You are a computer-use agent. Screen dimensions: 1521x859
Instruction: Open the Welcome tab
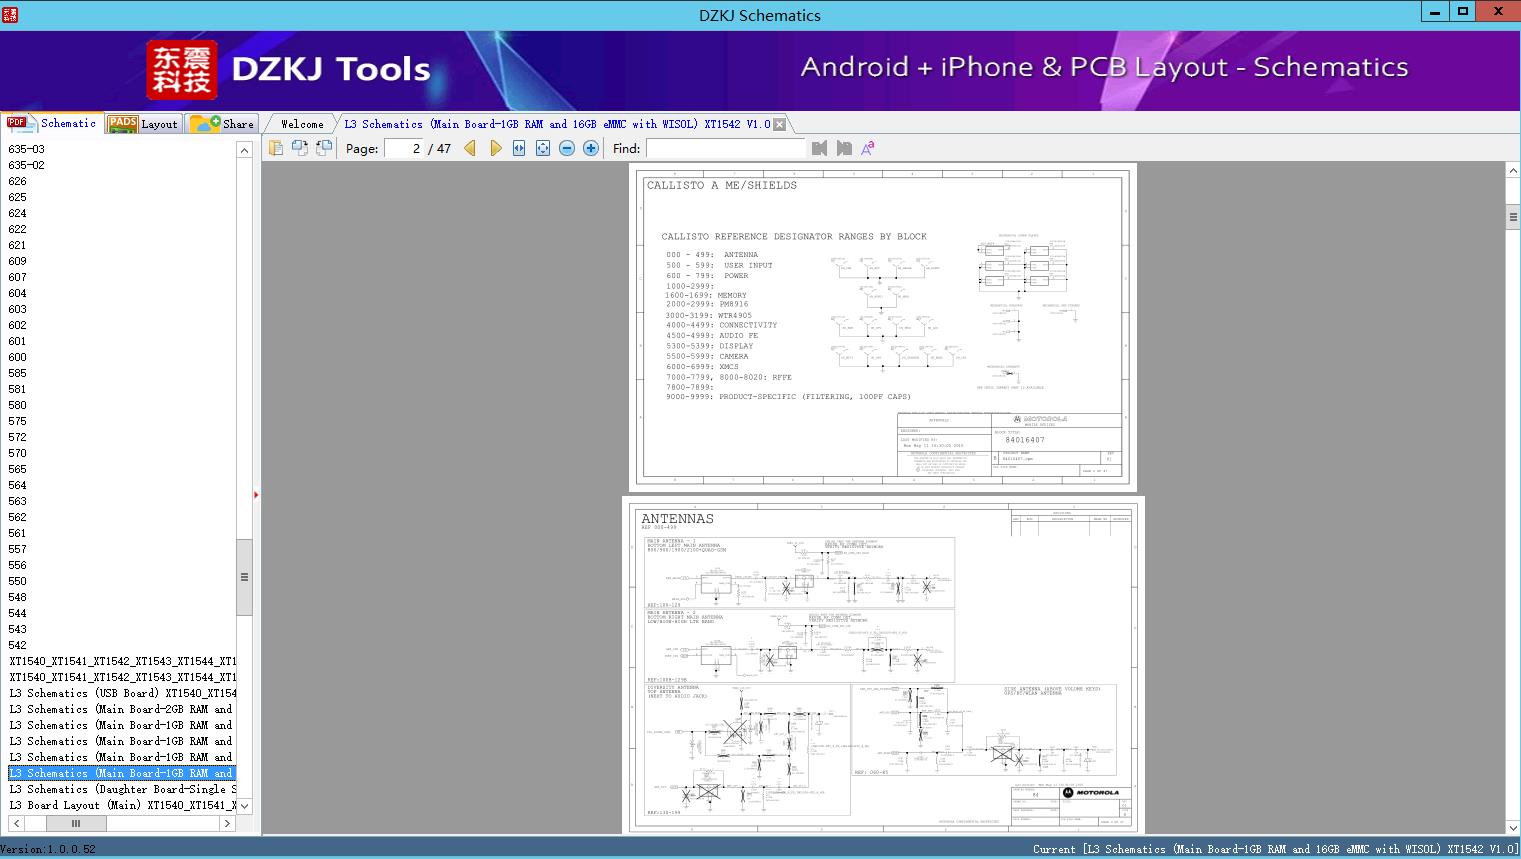299,123
